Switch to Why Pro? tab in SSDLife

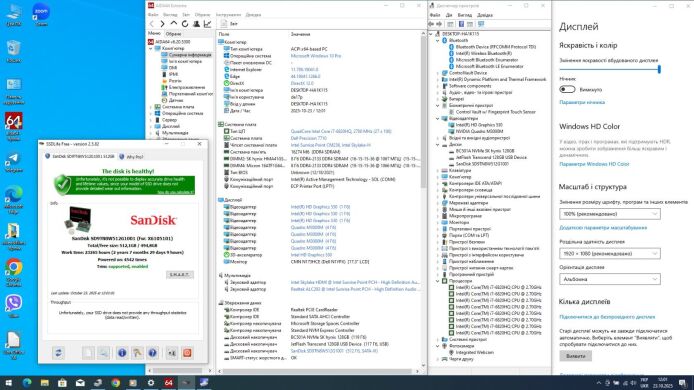click(131, 157)
